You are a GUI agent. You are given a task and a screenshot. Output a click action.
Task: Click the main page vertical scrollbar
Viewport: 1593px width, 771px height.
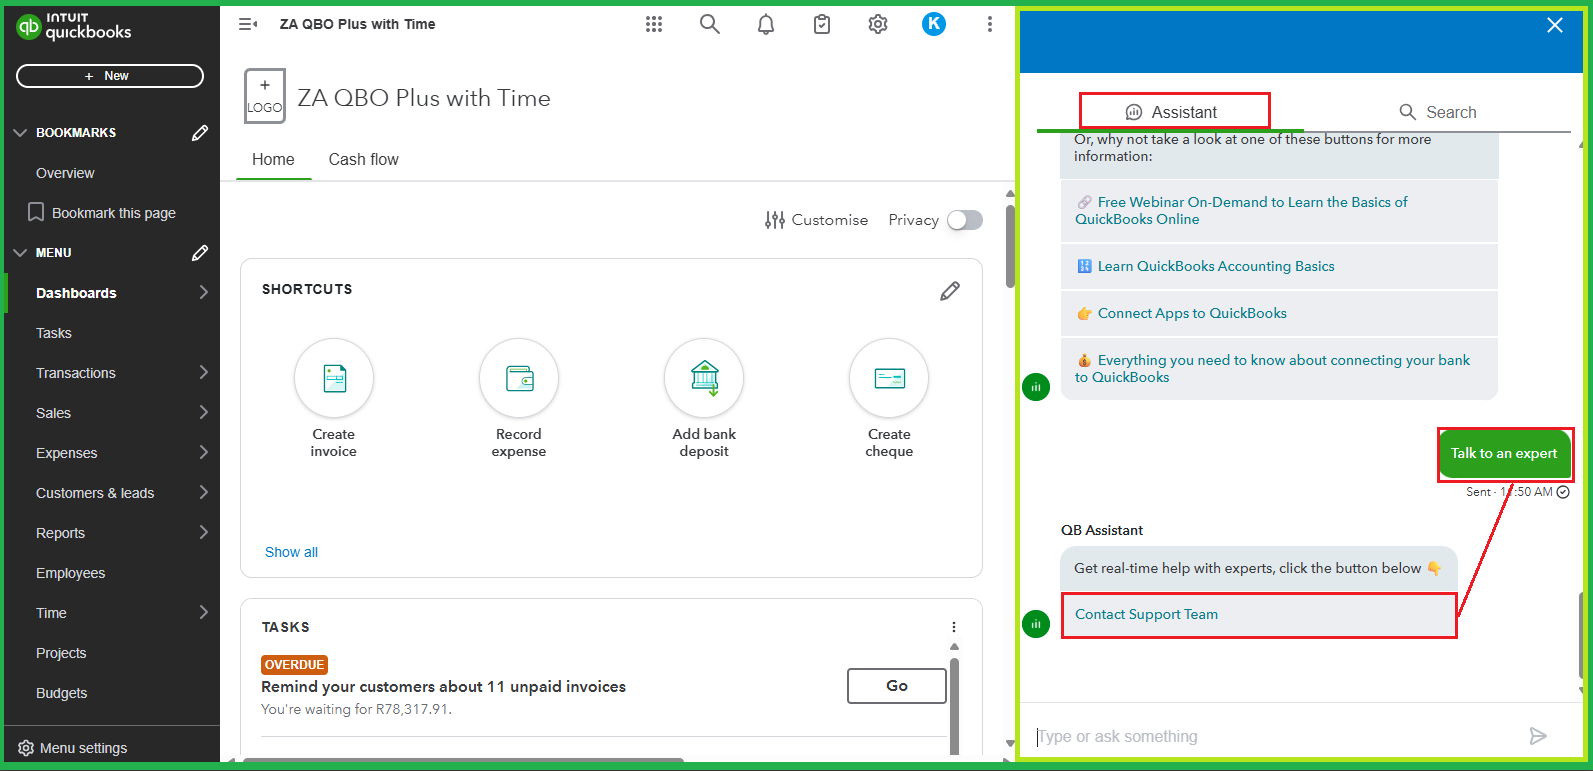[1010, 245]
